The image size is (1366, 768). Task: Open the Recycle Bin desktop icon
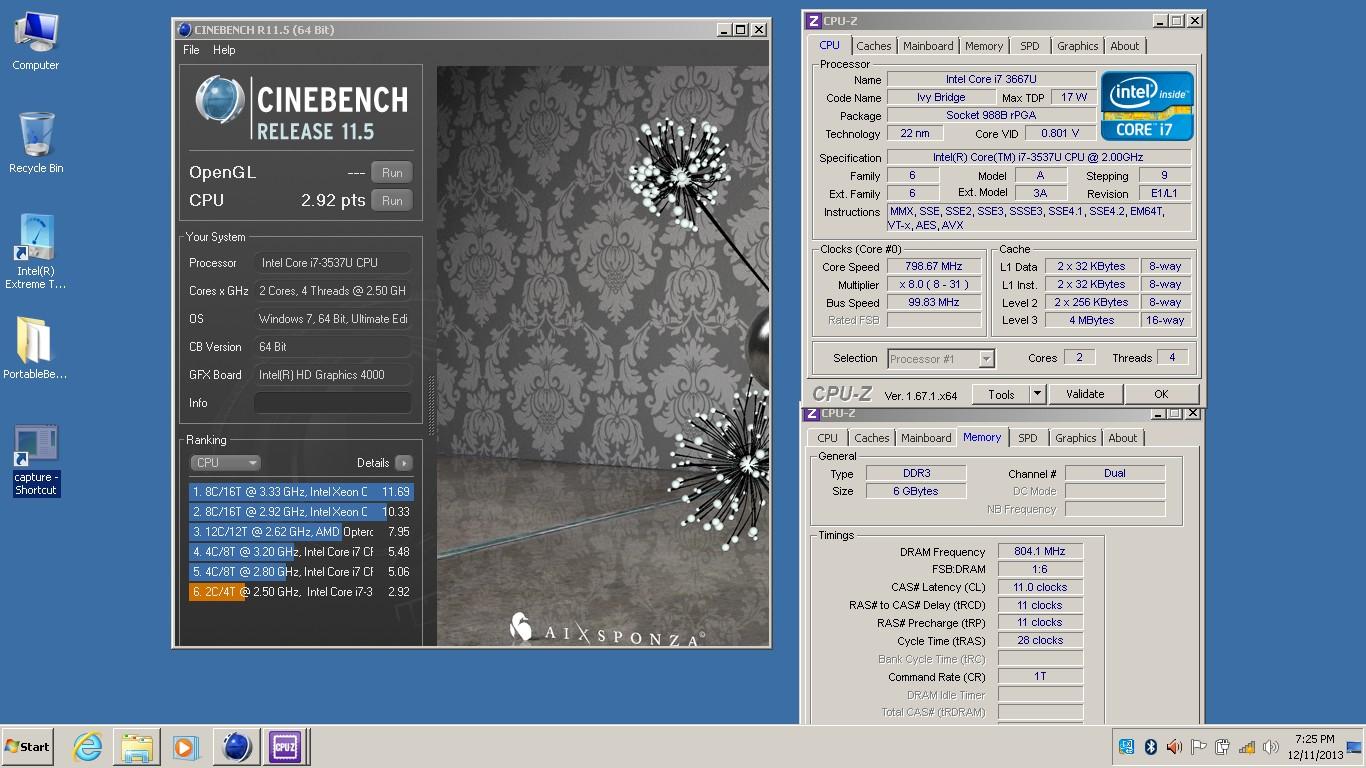tap(36, 142)
